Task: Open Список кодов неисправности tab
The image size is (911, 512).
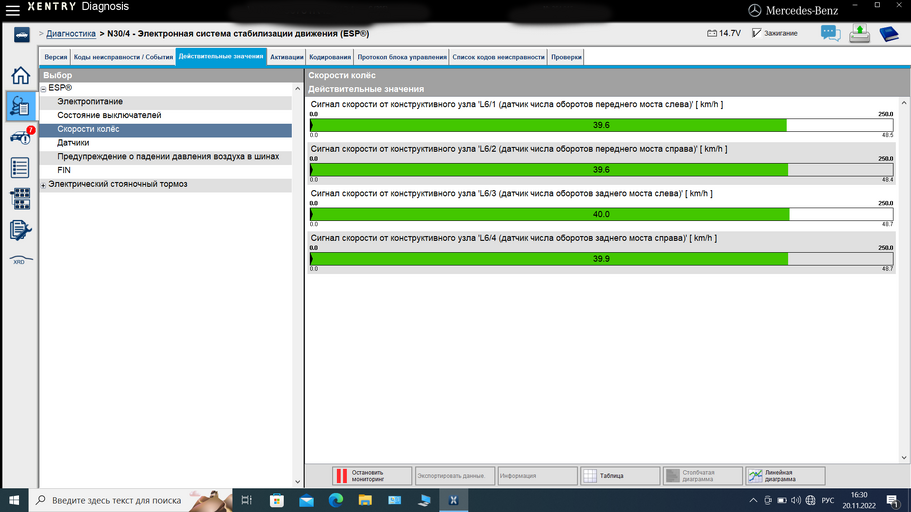Action: point(498,57)
